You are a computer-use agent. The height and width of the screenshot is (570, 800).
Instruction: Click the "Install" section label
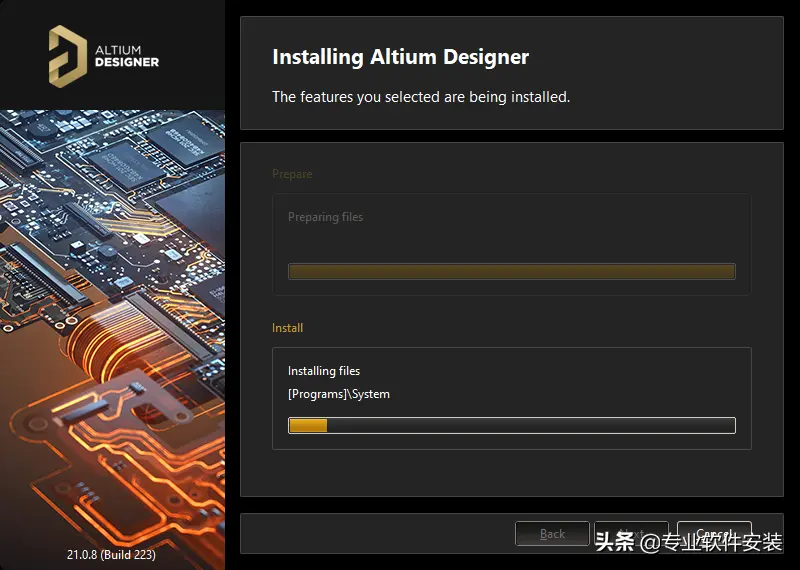(287, 328)
